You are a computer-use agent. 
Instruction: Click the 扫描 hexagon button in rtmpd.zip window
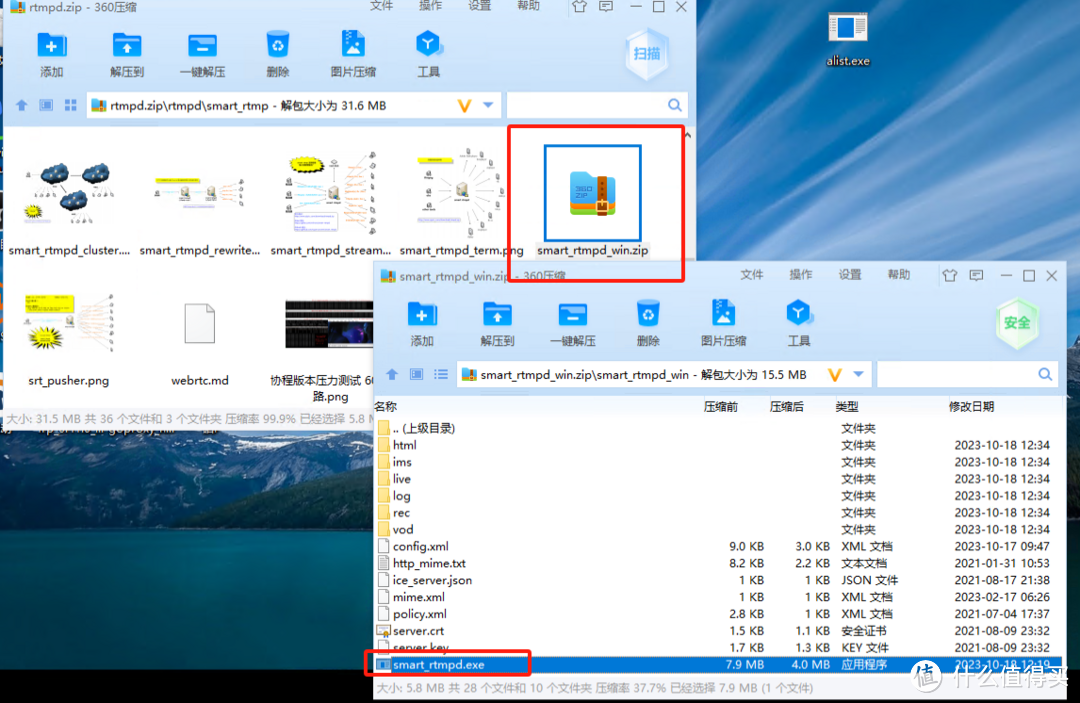coord(647,54)
